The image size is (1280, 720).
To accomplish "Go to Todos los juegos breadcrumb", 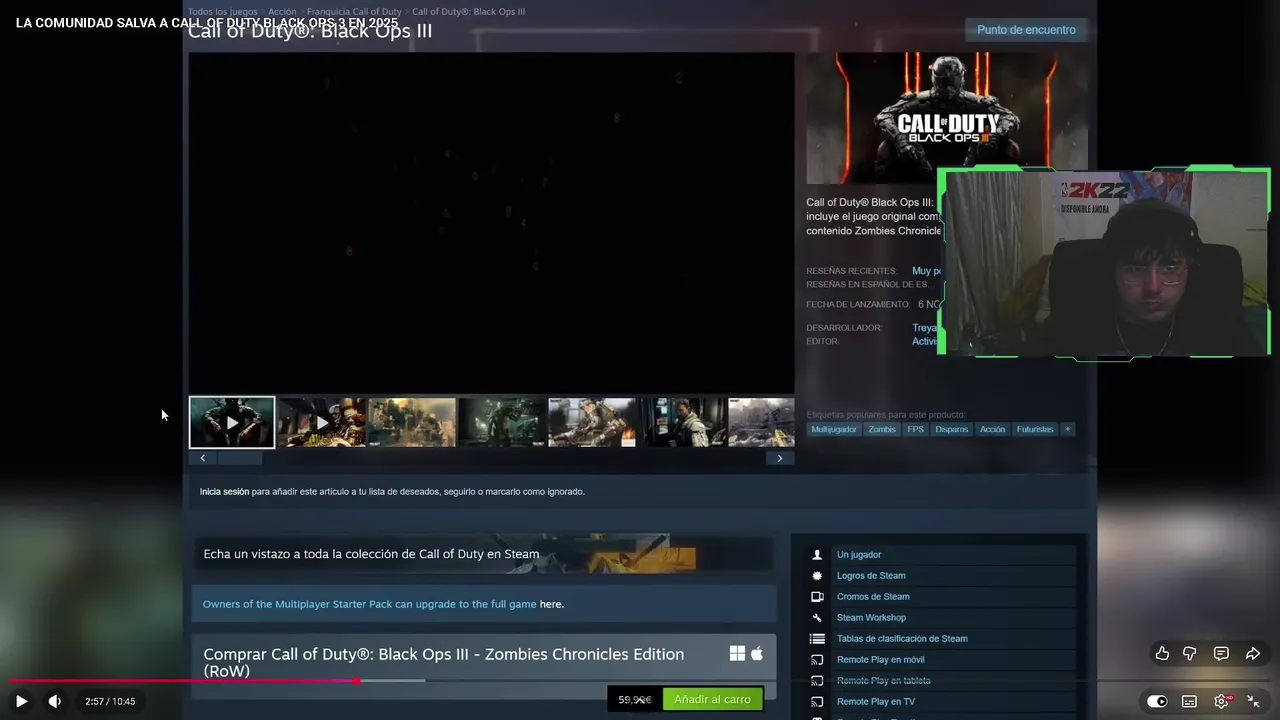I will [223, 12].
